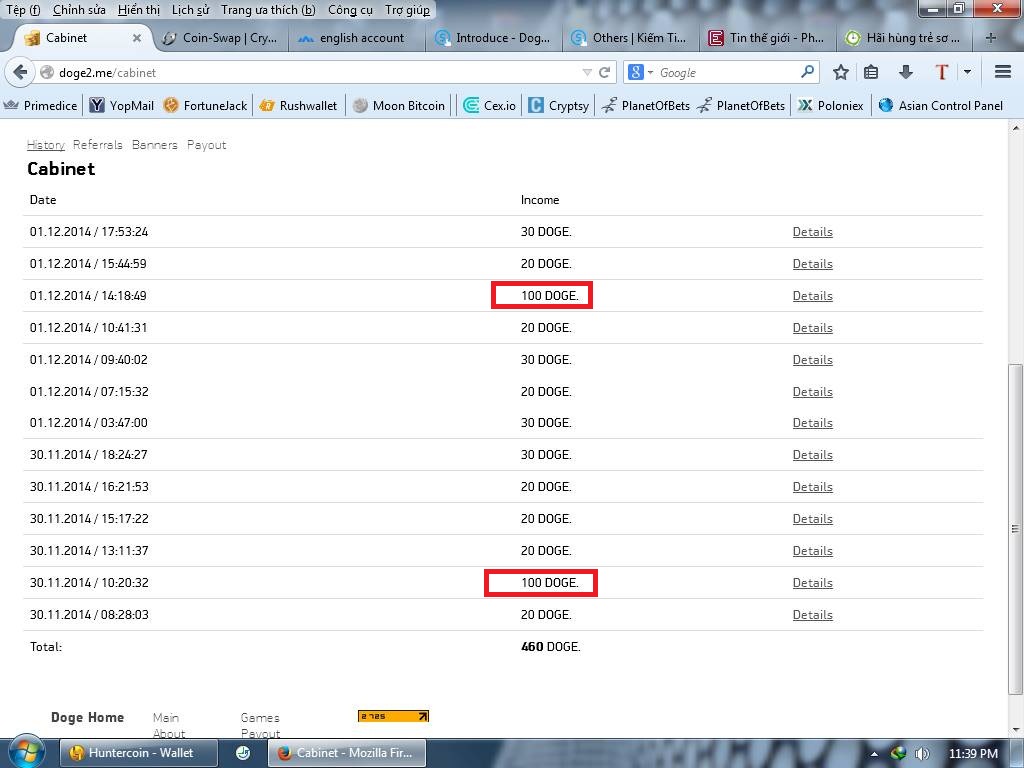Click the red T toolbar icon

(x=941, y=72)
